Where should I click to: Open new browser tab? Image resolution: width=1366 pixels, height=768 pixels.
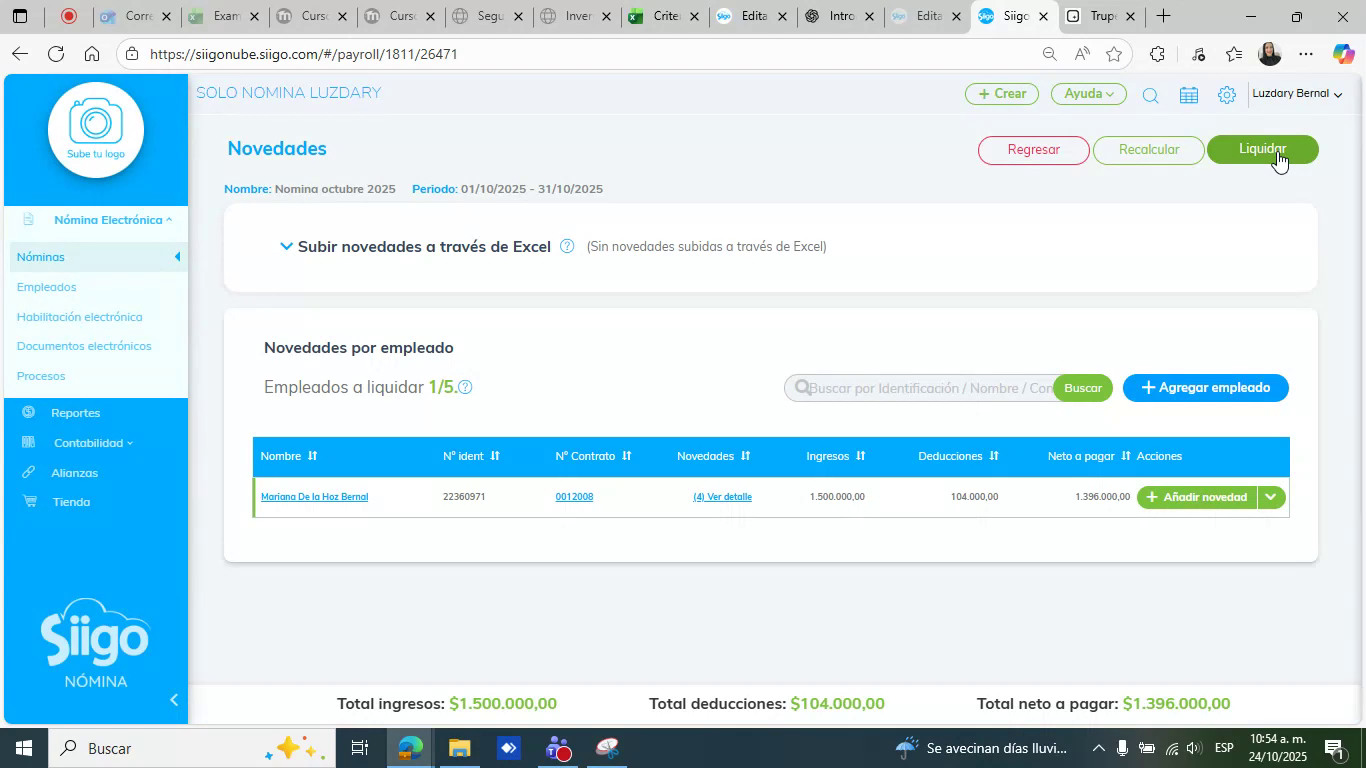pos(1163,16)
